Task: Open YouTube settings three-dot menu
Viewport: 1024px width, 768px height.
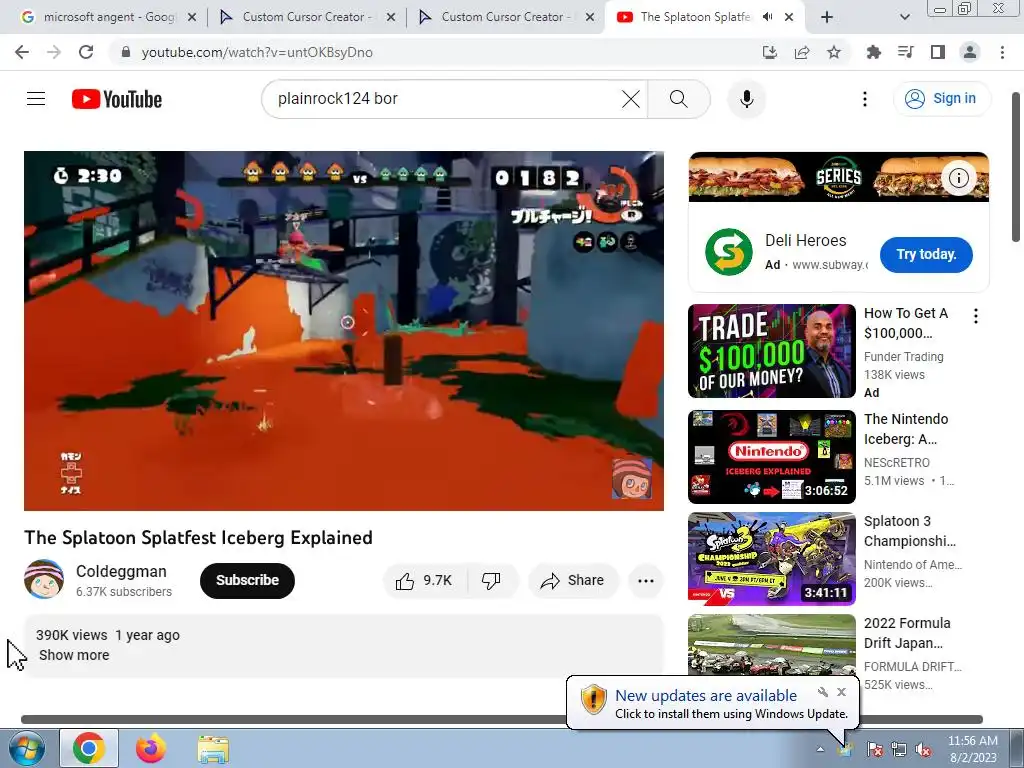Action: 865,99
